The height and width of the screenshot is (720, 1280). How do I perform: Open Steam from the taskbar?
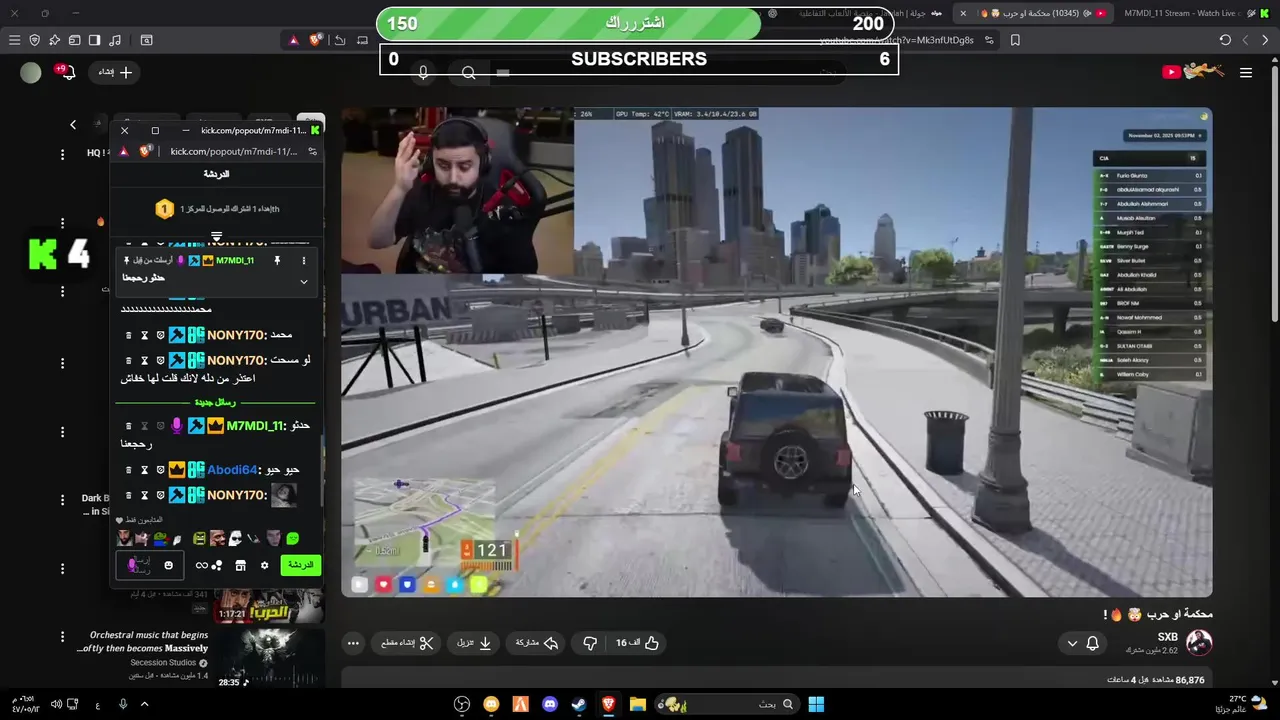pyautogui.click(x=579, y=704)
